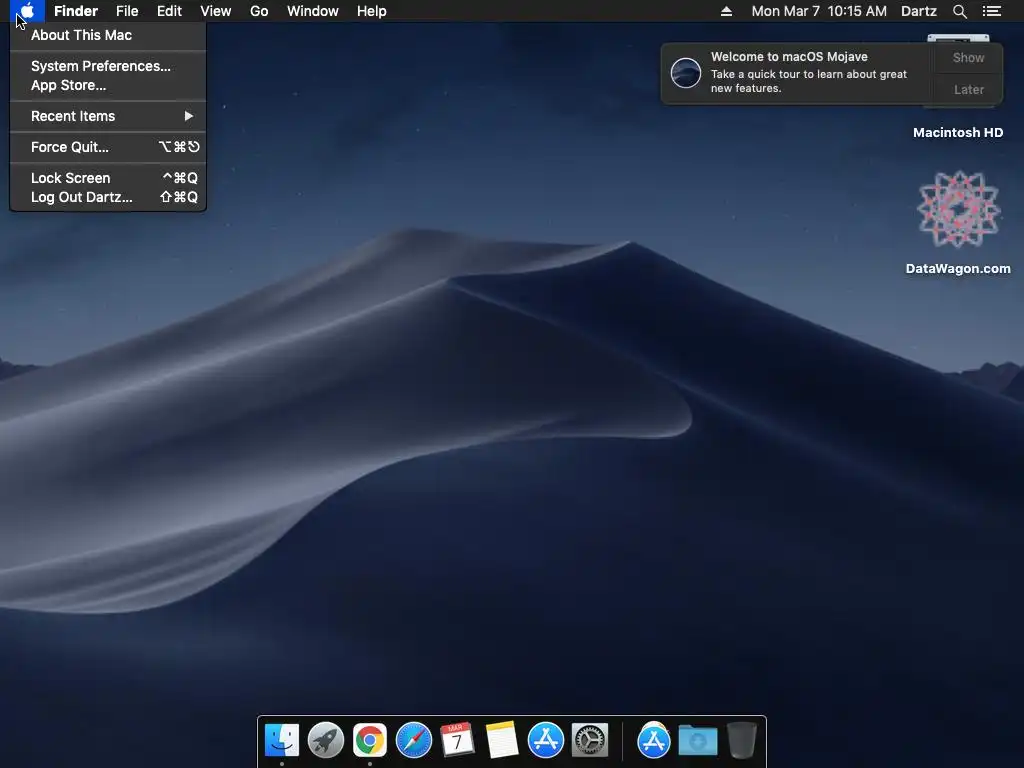The width and height of the screenshot is (1024, 768).
Task: Open System Preferences… menu entry
Action: (x=108, y=66)
